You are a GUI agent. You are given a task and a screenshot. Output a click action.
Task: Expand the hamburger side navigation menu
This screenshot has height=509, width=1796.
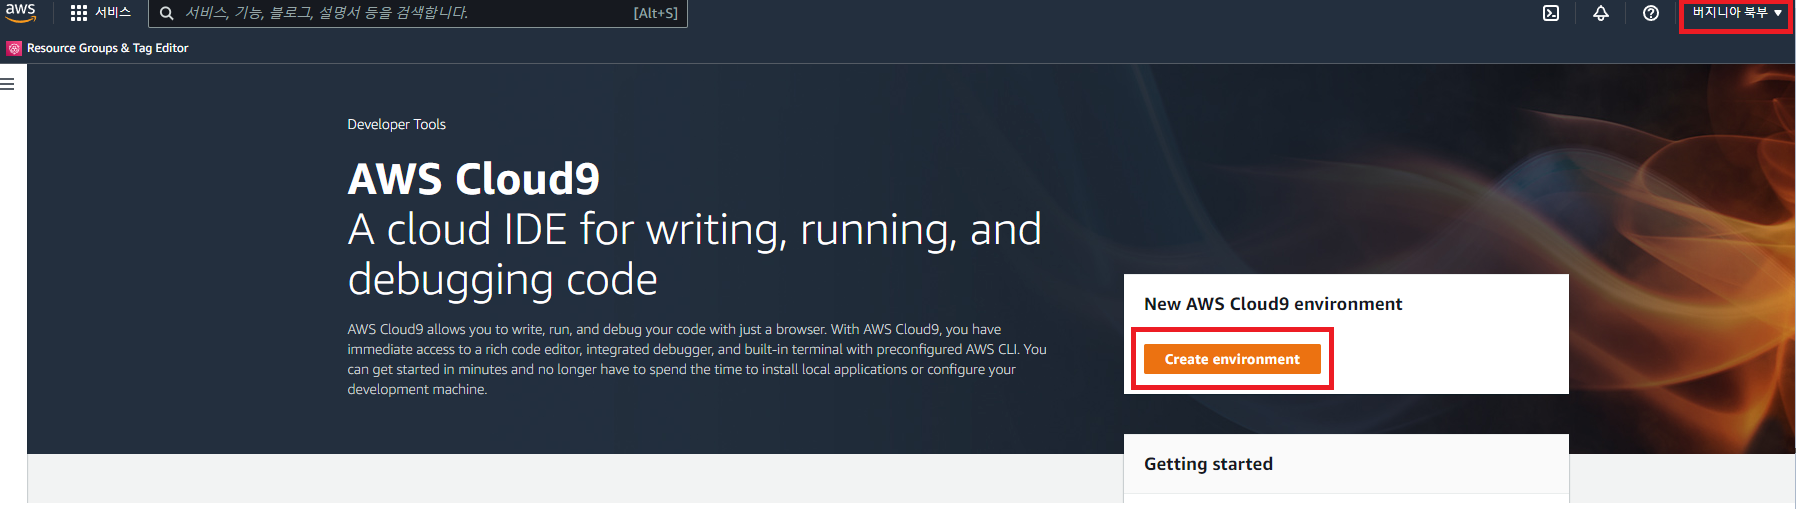point(8,84)
